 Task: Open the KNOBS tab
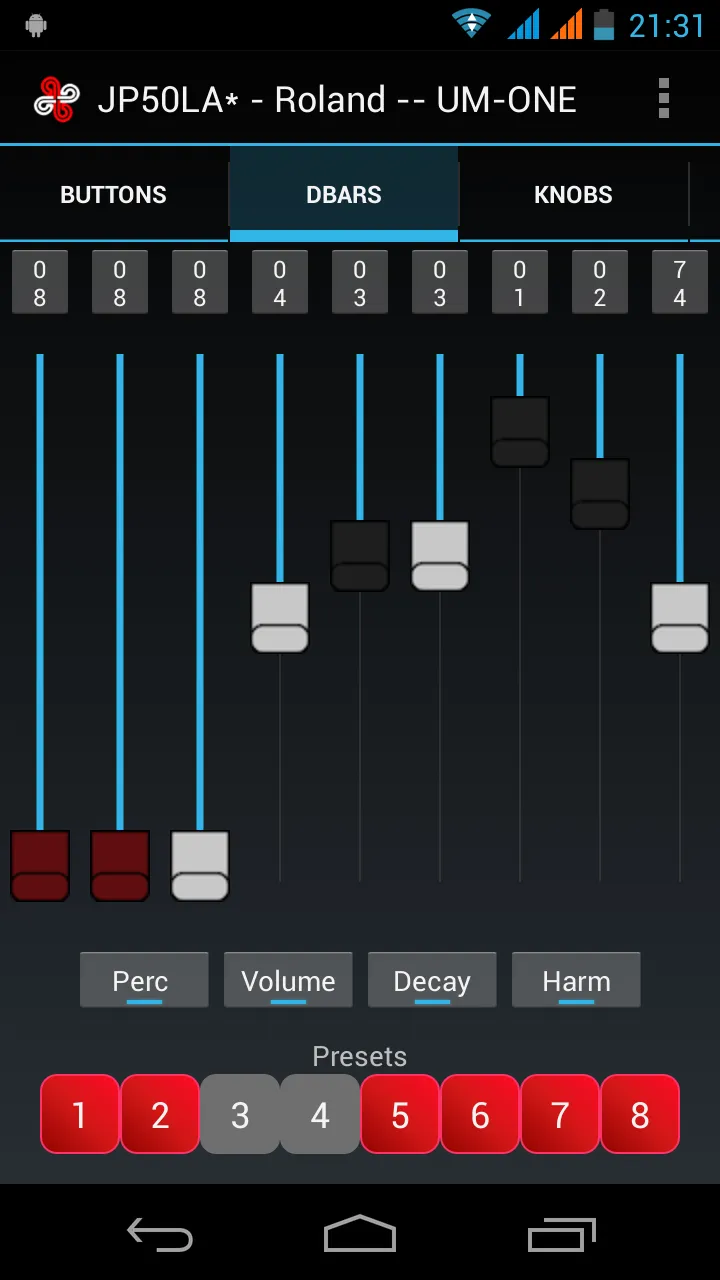[x=574, y=195]
